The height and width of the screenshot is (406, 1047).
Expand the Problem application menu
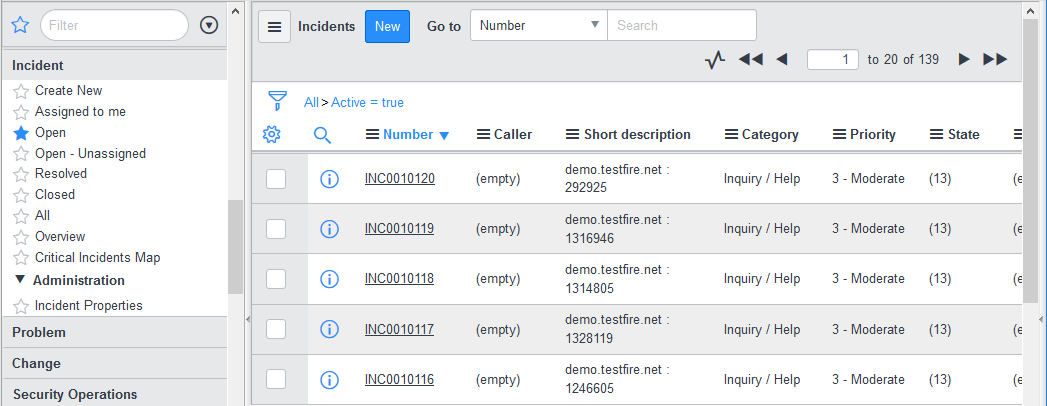39,332
